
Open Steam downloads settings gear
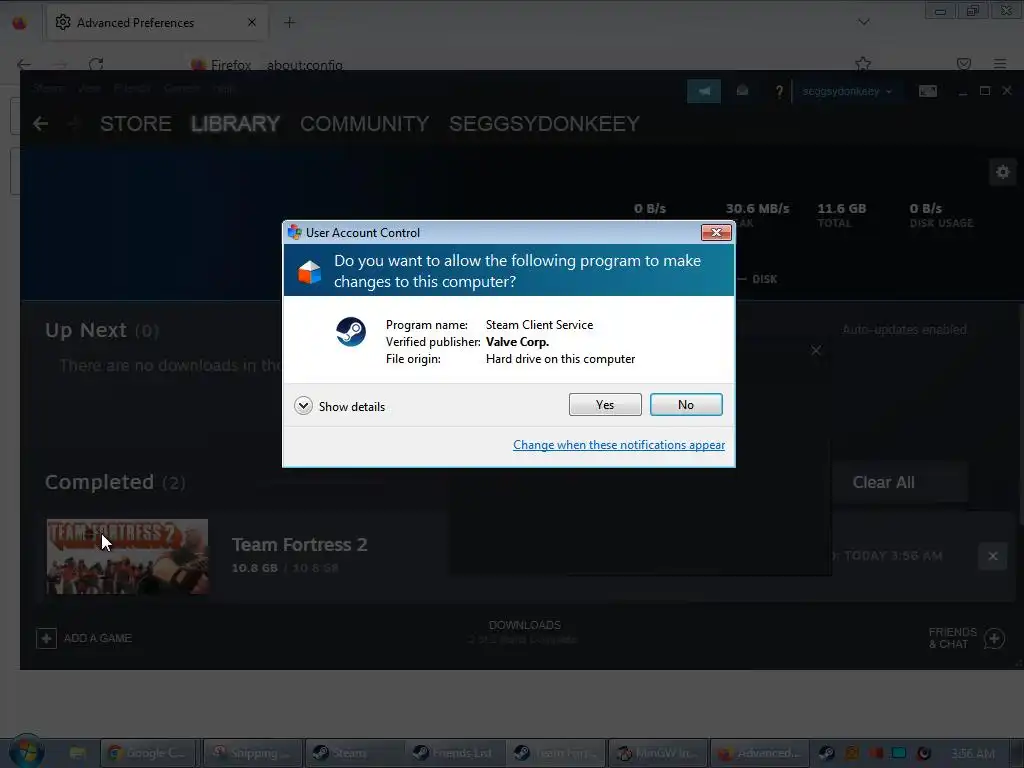(1002, 172)
